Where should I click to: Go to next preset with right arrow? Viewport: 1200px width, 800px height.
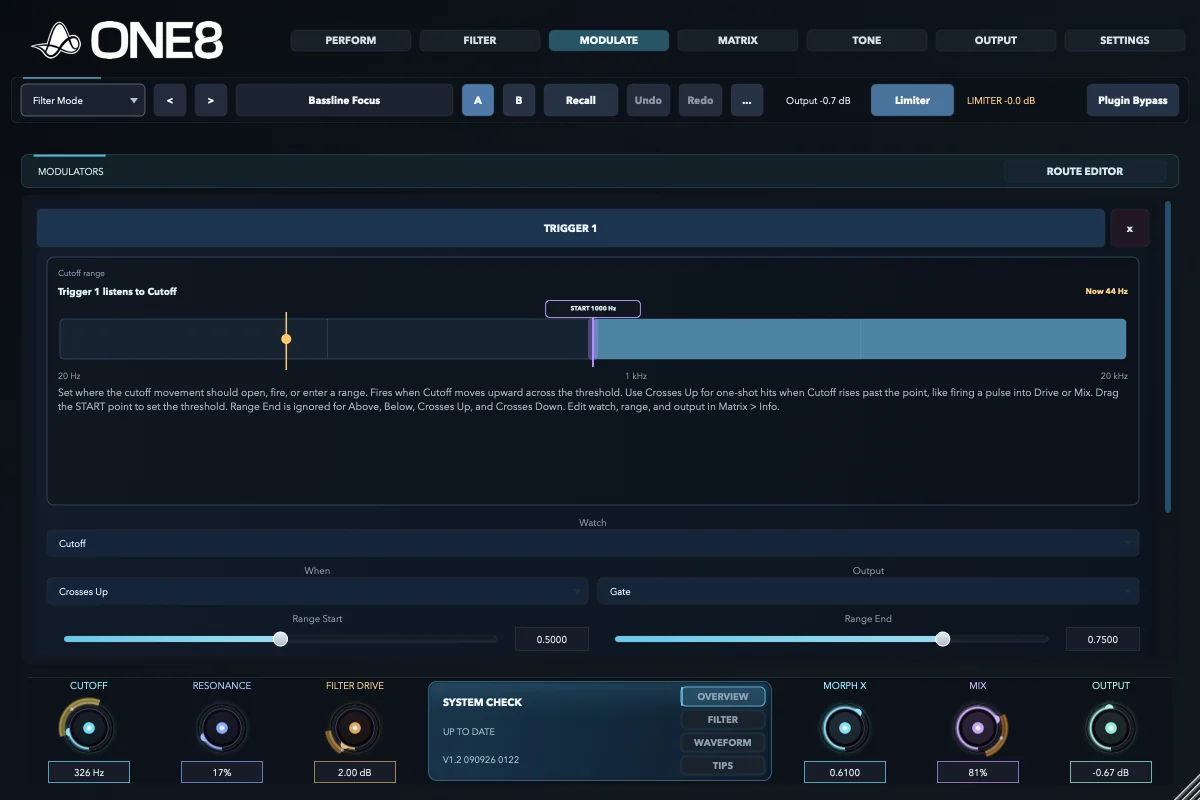[x=211, y=100]
